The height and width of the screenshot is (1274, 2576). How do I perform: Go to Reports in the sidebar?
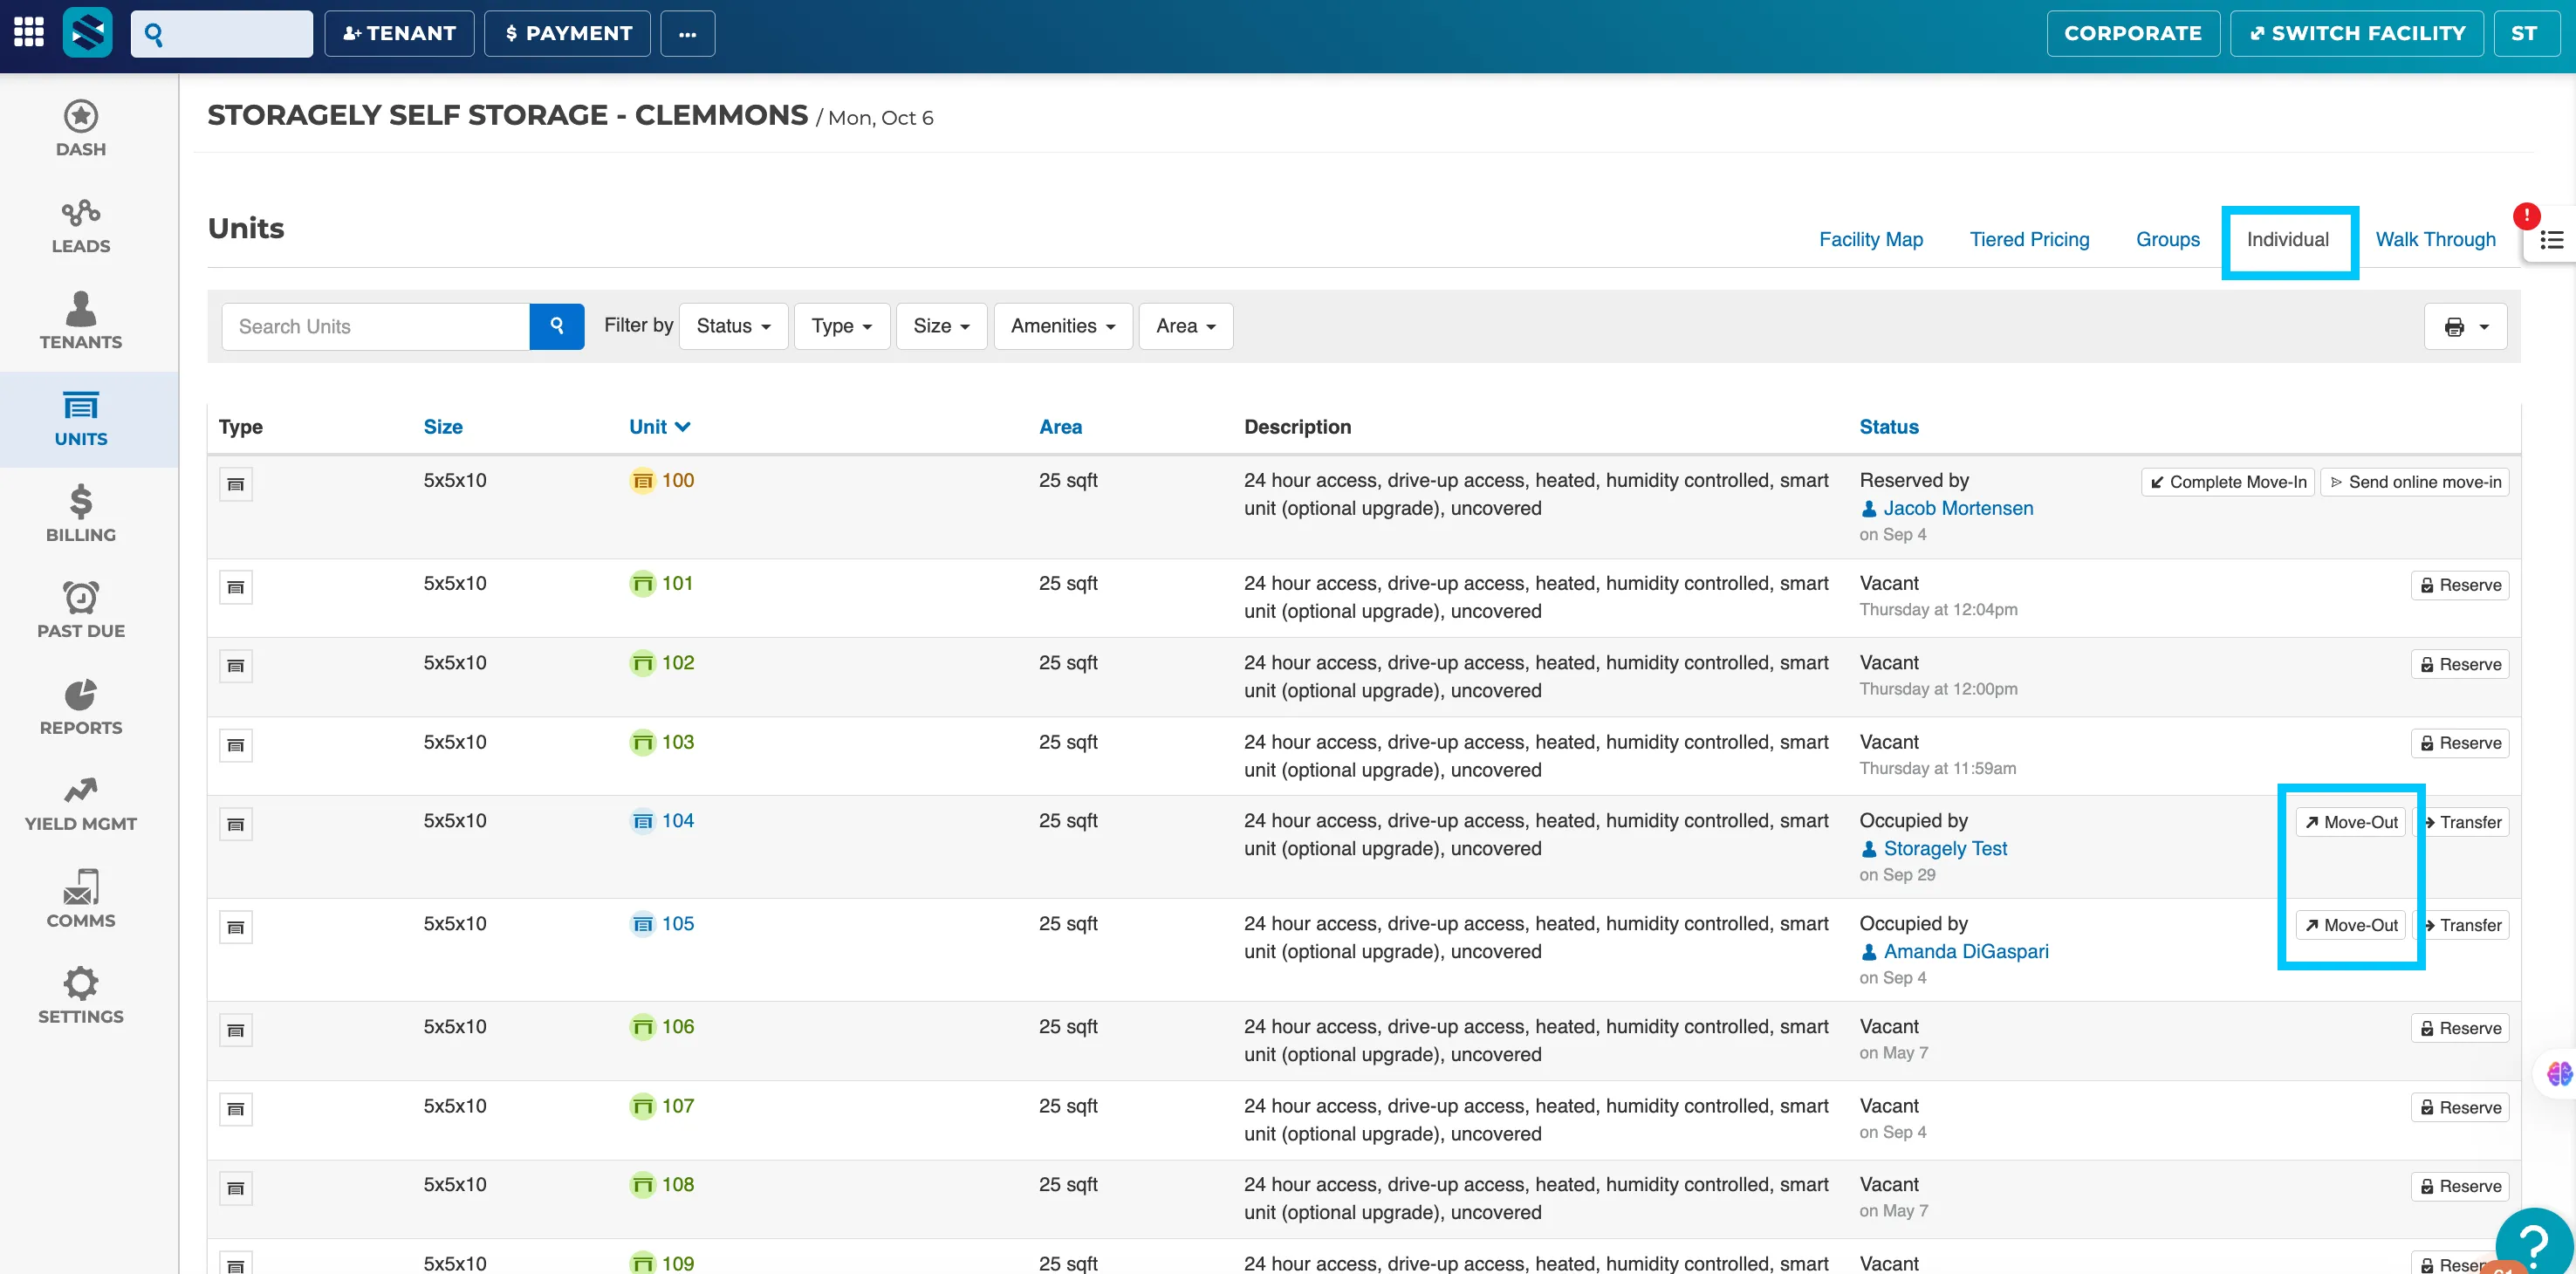81,707
